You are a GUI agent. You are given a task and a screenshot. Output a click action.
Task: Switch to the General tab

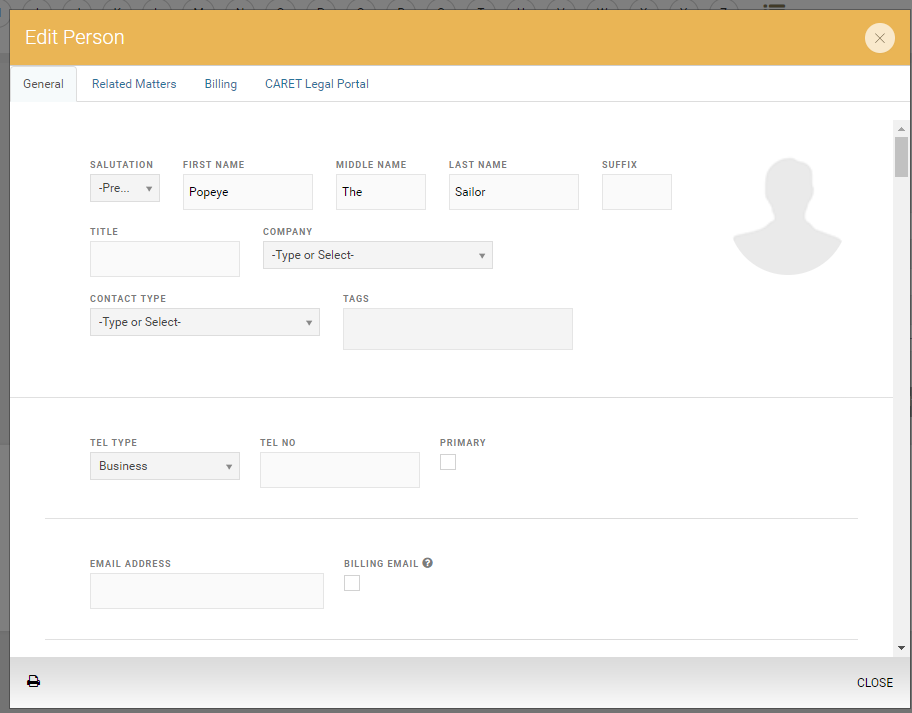tap(44, 84)
